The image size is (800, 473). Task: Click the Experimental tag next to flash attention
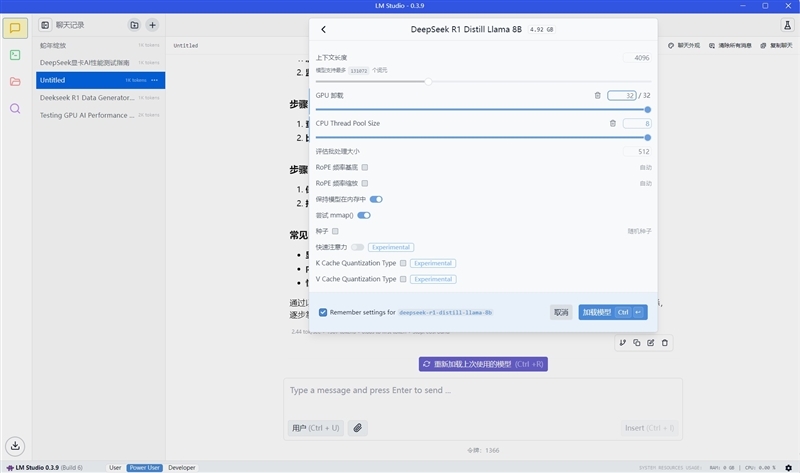391,247
